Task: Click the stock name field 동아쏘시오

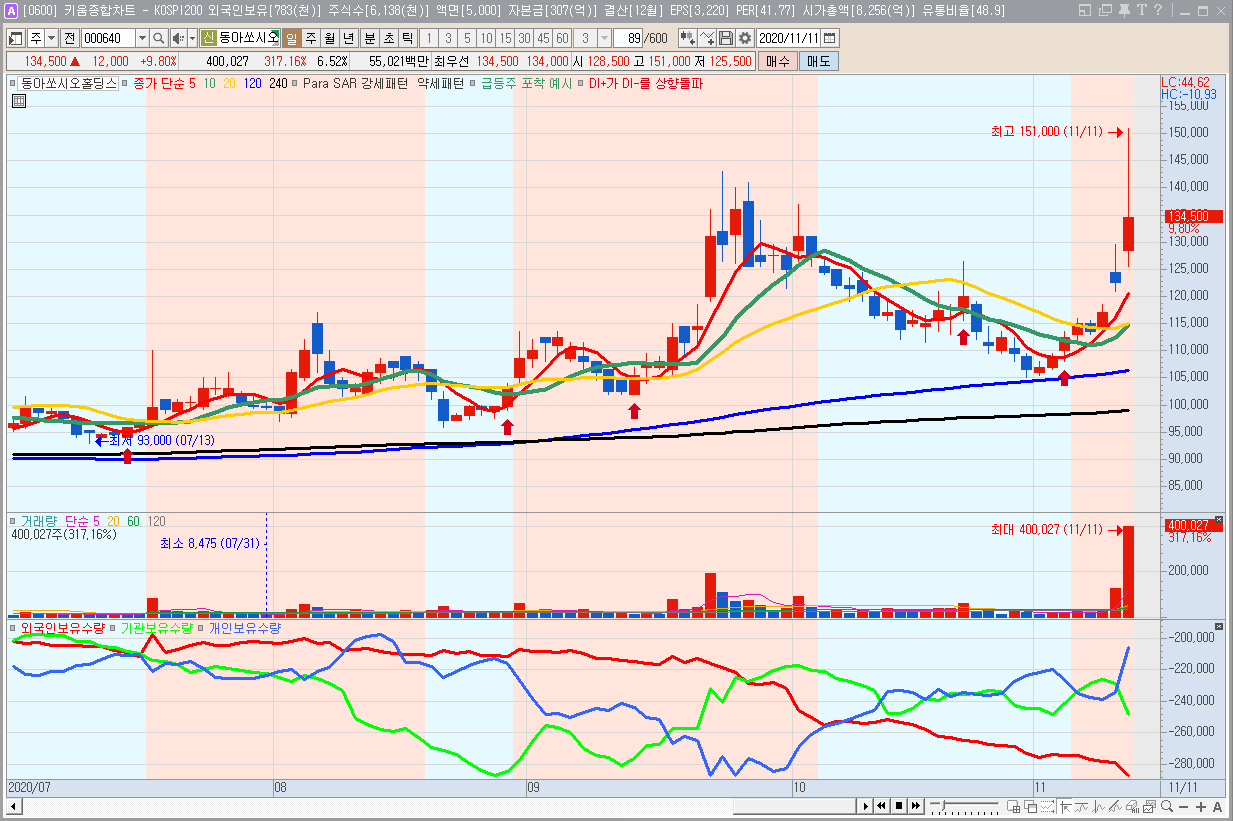Action: [x=248, y=38]
